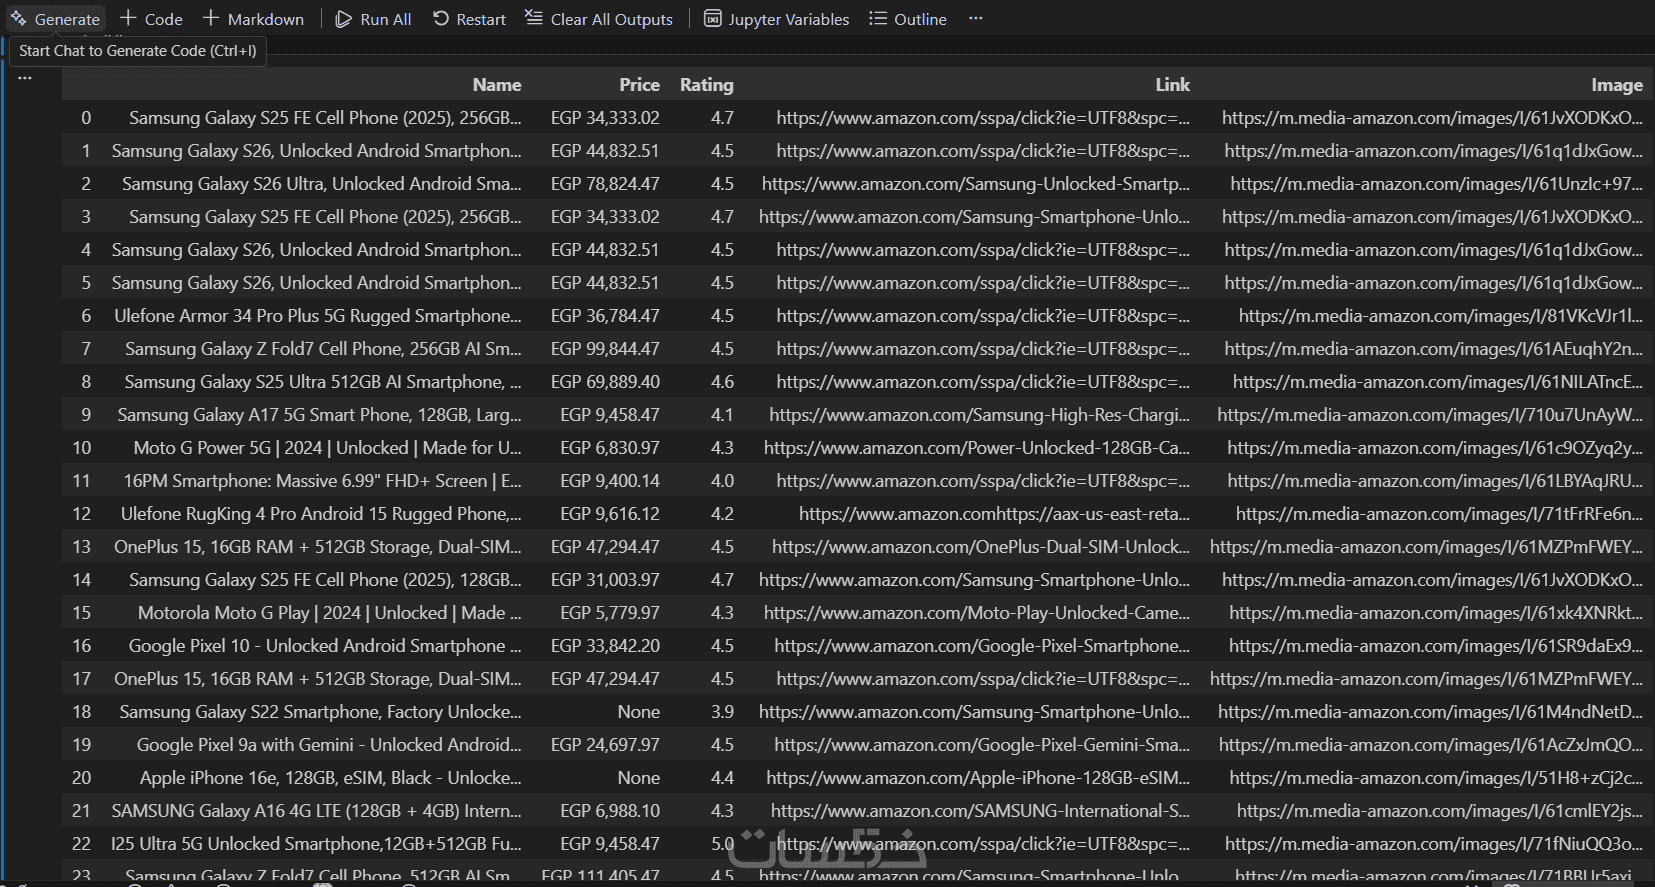The image size is (1655, 887).
Task: Select the price EGP 69,889.40
Action: pos(605,382)
